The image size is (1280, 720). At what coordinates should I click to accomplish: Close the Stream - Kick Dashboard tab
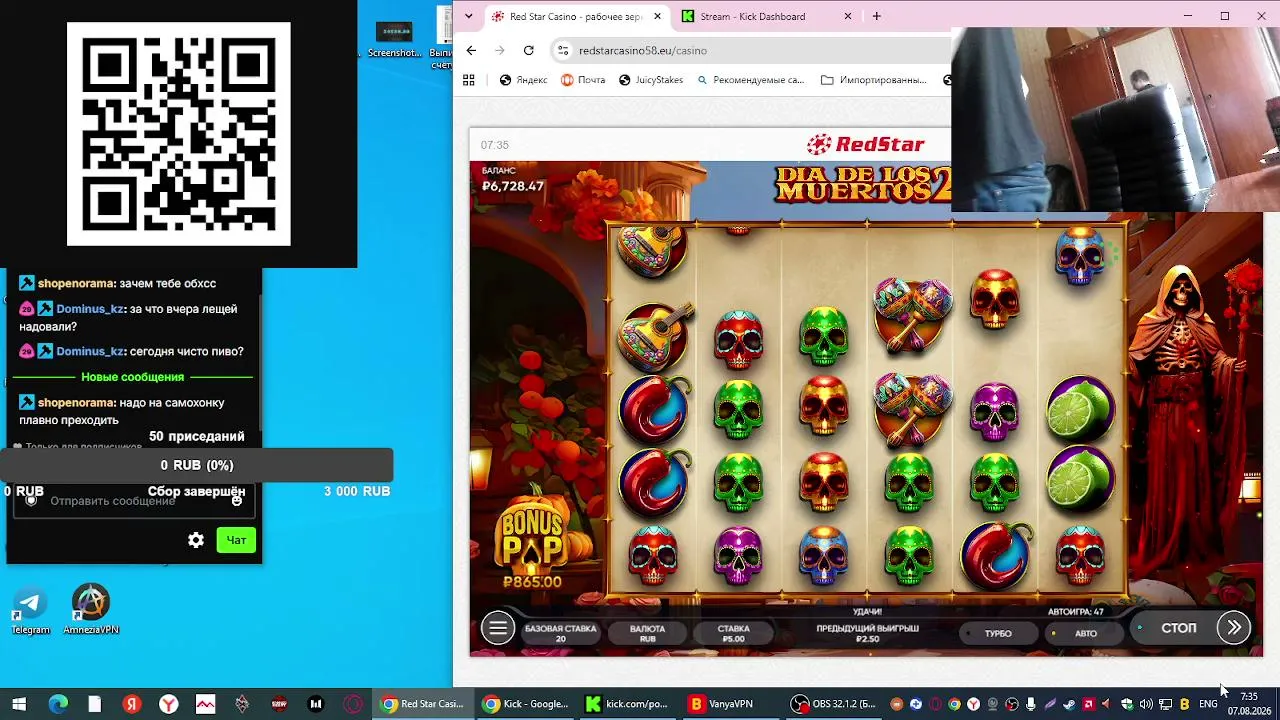click(x=848, y=16)
